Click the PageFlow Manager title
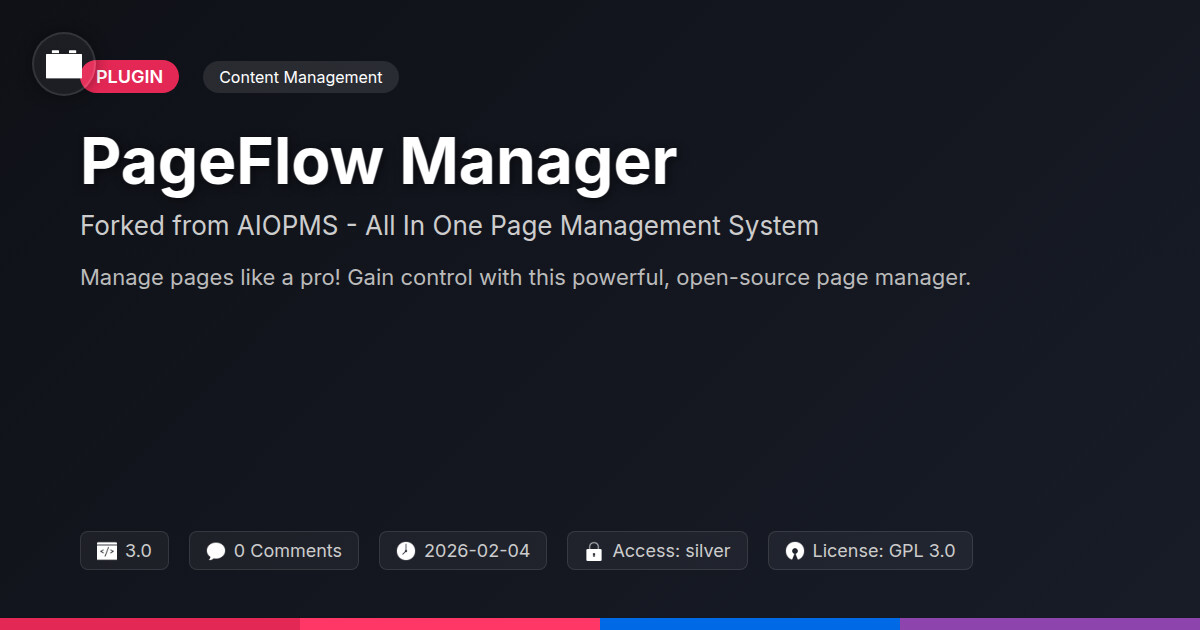Viewport: 1200px width, 630px height. pos(378,161)
